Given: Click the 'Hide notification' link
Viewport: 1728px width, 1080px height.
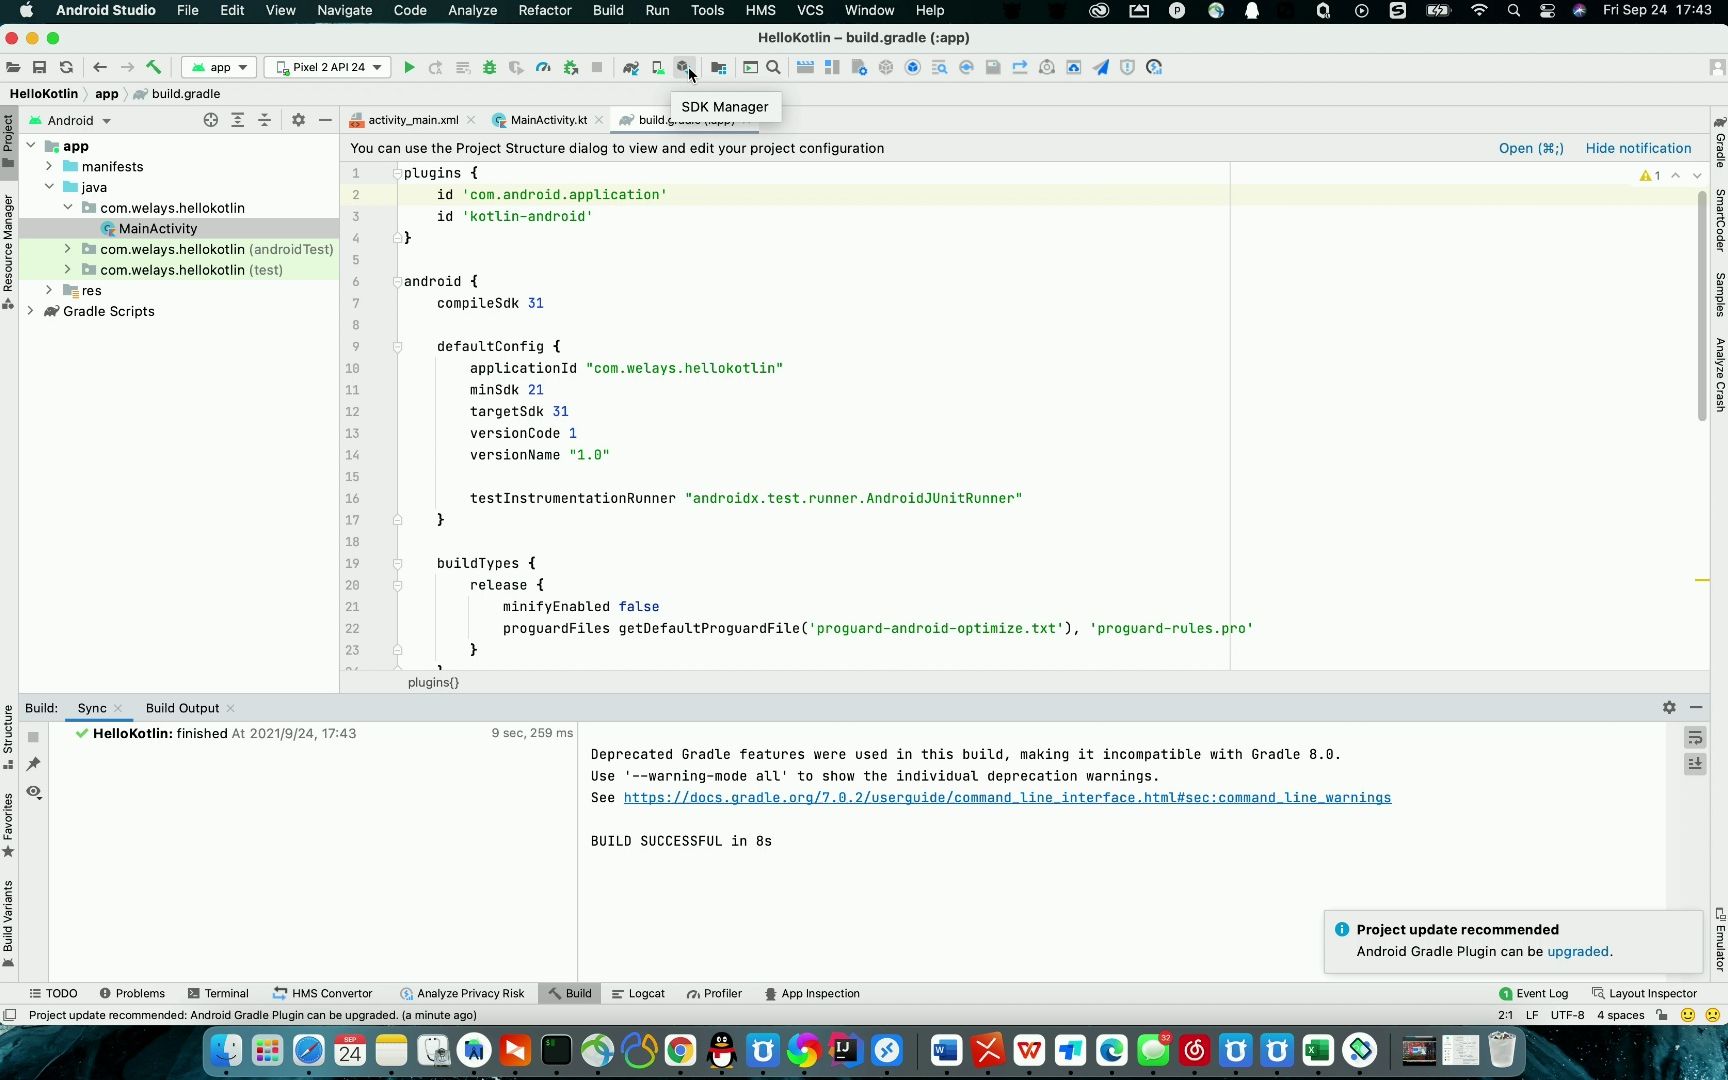Looking at the screenshot, I should (1638, 148).
